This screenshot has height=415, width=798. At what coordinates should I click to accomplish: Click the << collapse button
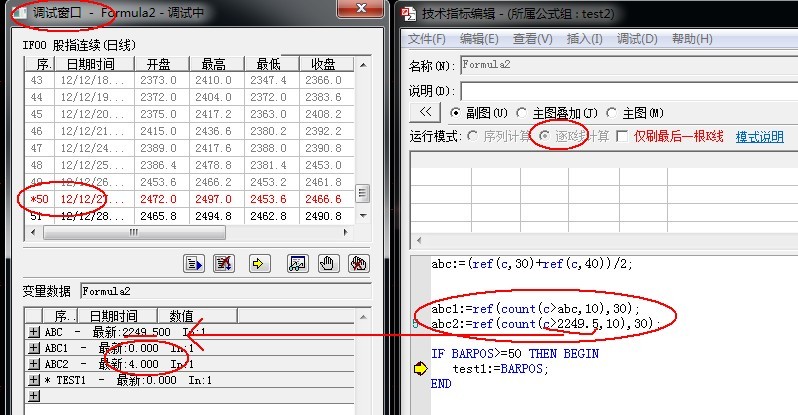[425, 112]
